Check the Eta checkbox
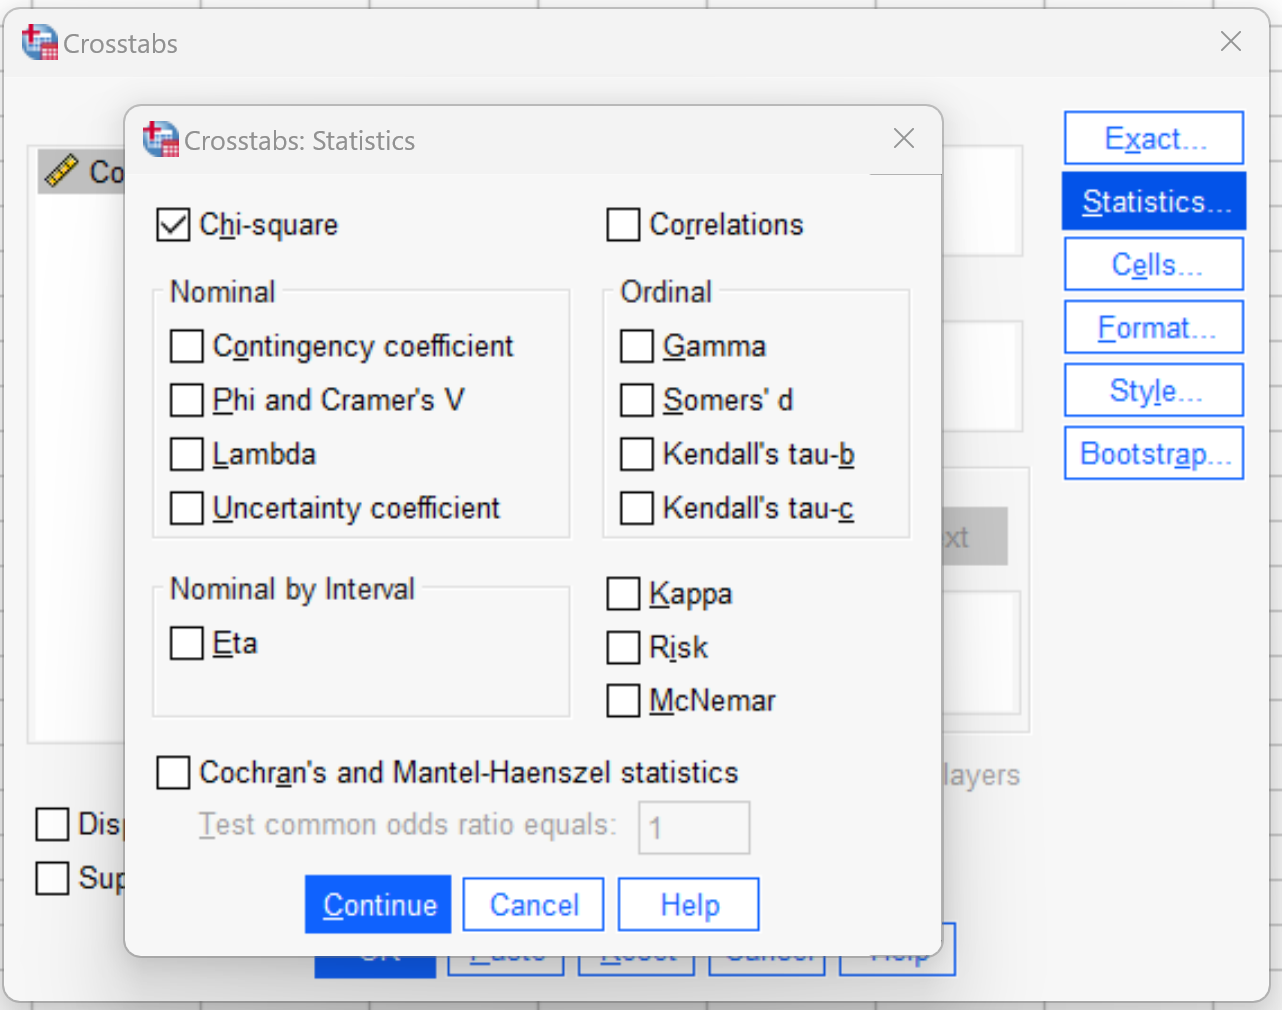Viewport: 1282px width, 1010px height. coord(186,643)
